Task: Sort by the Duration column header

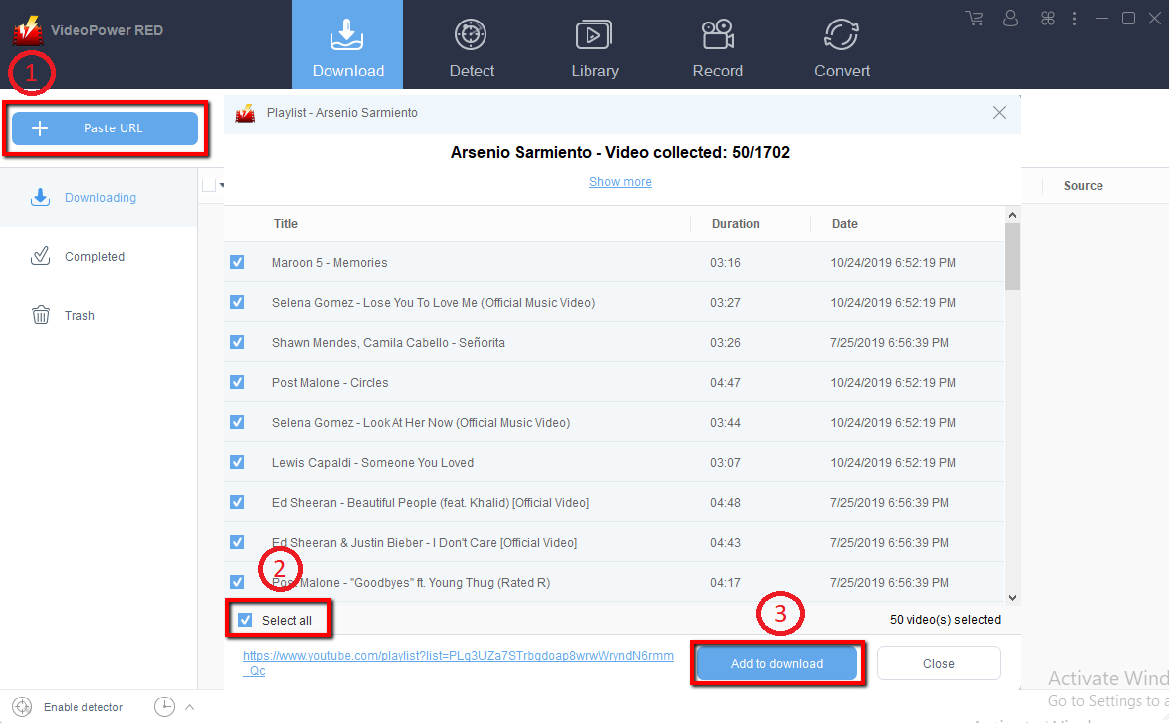Action: point(735,224)
